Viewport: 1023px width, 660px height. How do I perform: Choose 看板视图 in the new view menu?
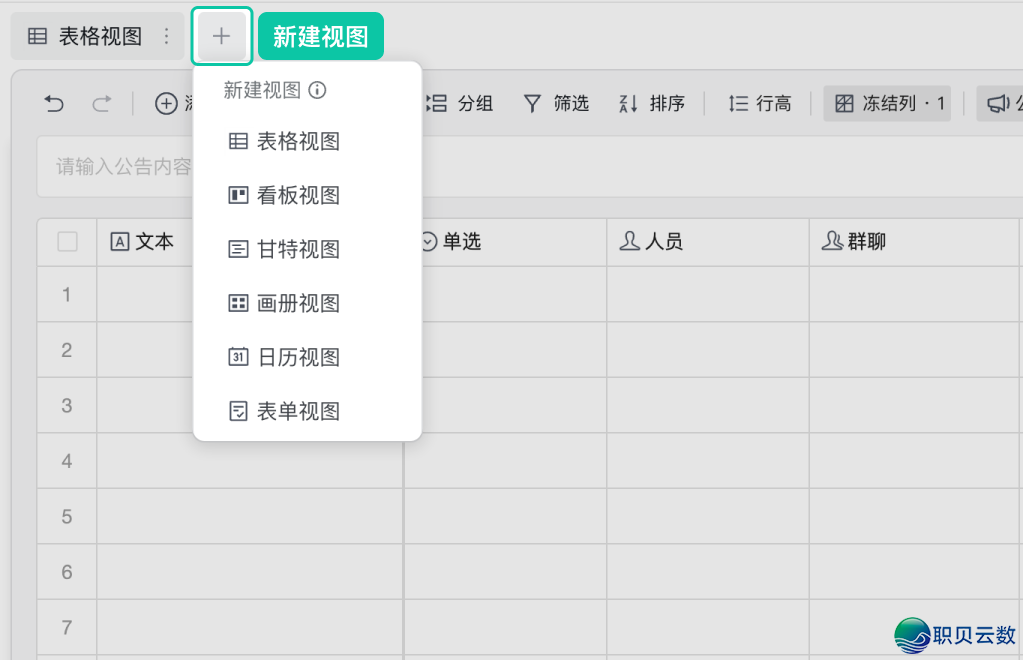pyautogui.click(x=307, y=195)
